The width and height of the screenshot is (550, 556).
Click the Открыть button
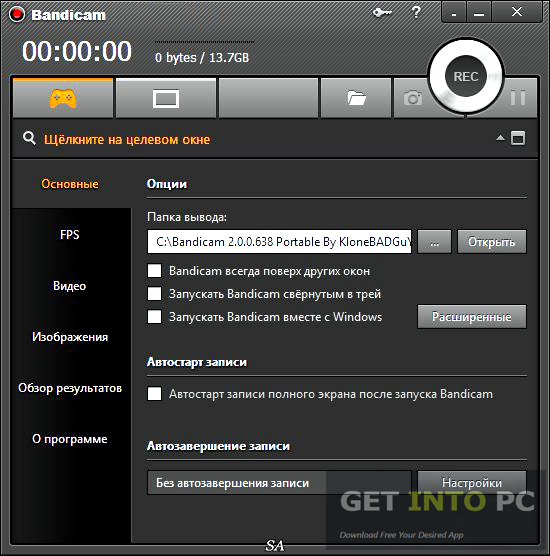491,241
